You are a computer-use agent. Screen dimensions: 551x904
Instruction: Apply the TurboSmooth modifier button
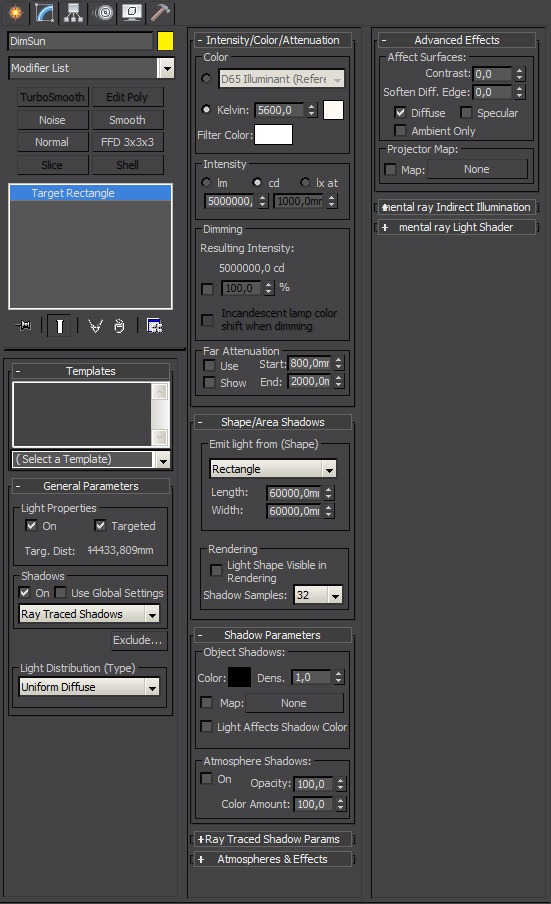tap(52, 97)
